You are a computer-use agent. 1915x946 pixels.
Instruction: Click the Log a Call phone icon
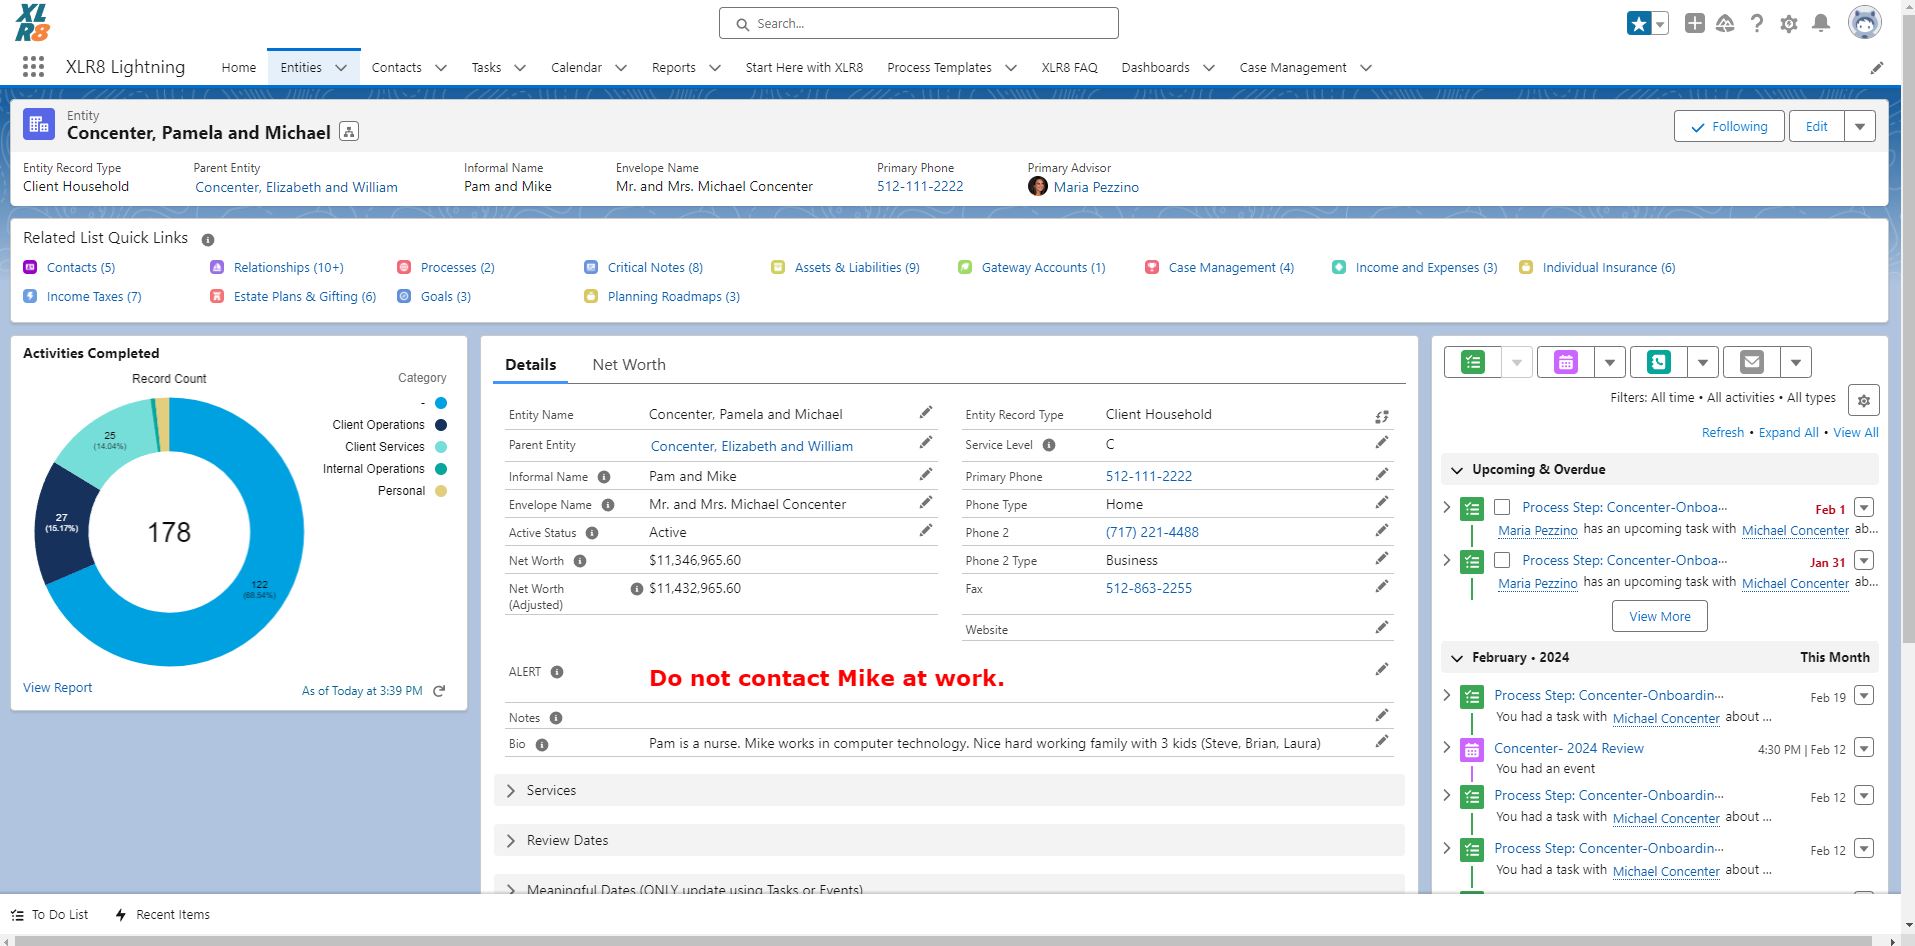click(1658, 362)
